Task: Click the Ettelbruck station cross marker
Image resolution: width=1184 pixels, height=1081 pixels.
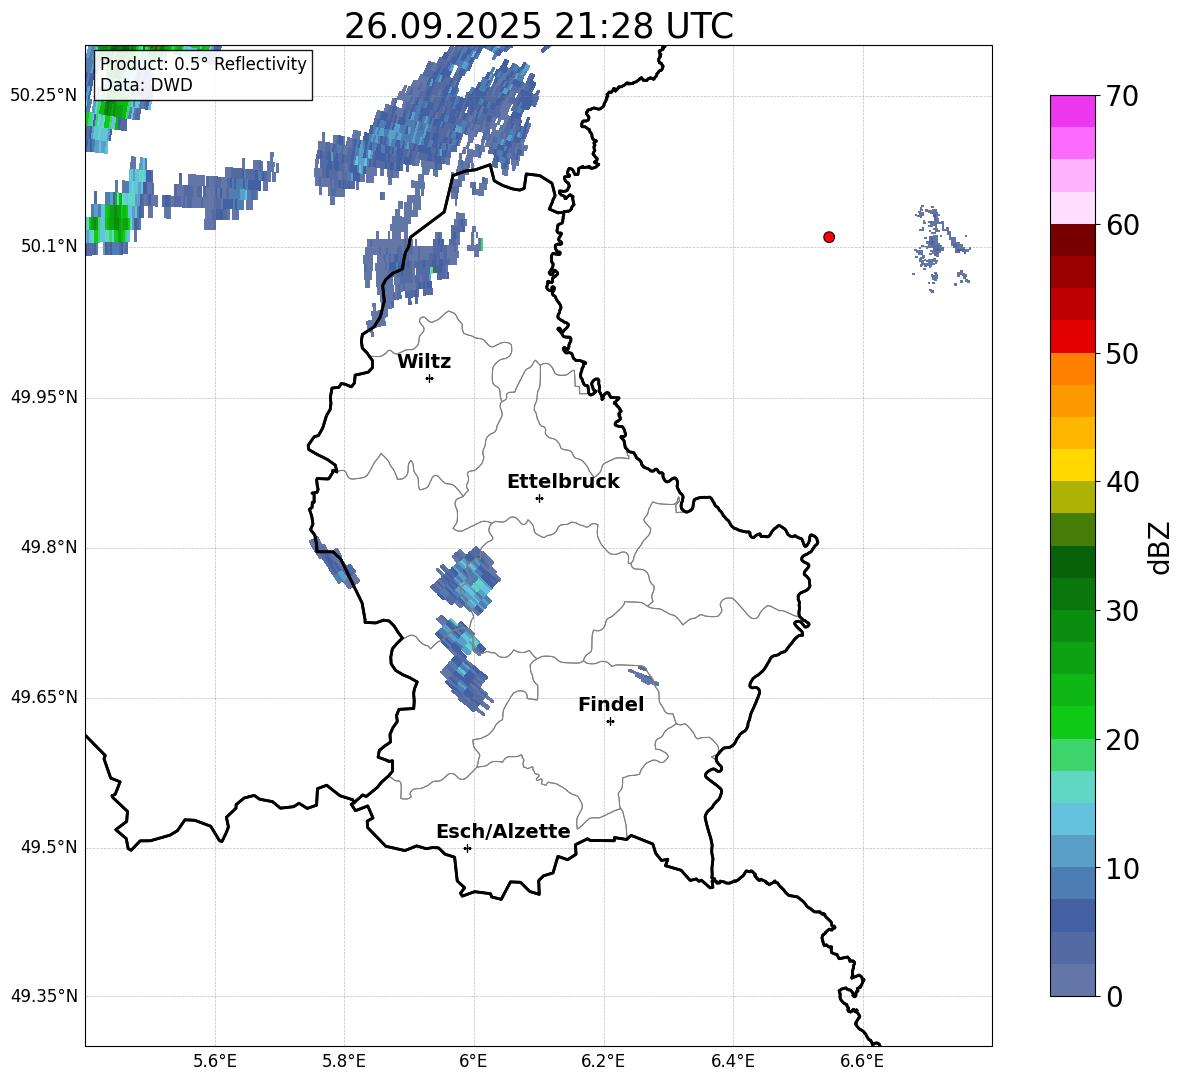Action: [539, 498]
